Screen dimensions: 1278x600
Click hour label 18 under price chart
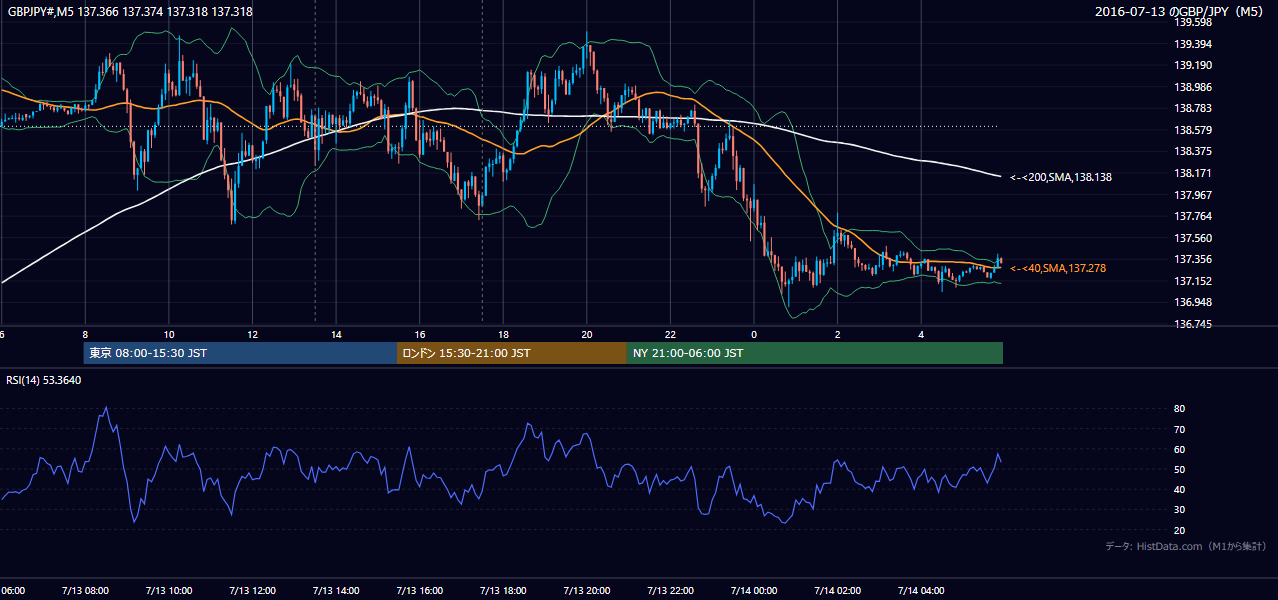pyautogui.click(x=503, y=334)
